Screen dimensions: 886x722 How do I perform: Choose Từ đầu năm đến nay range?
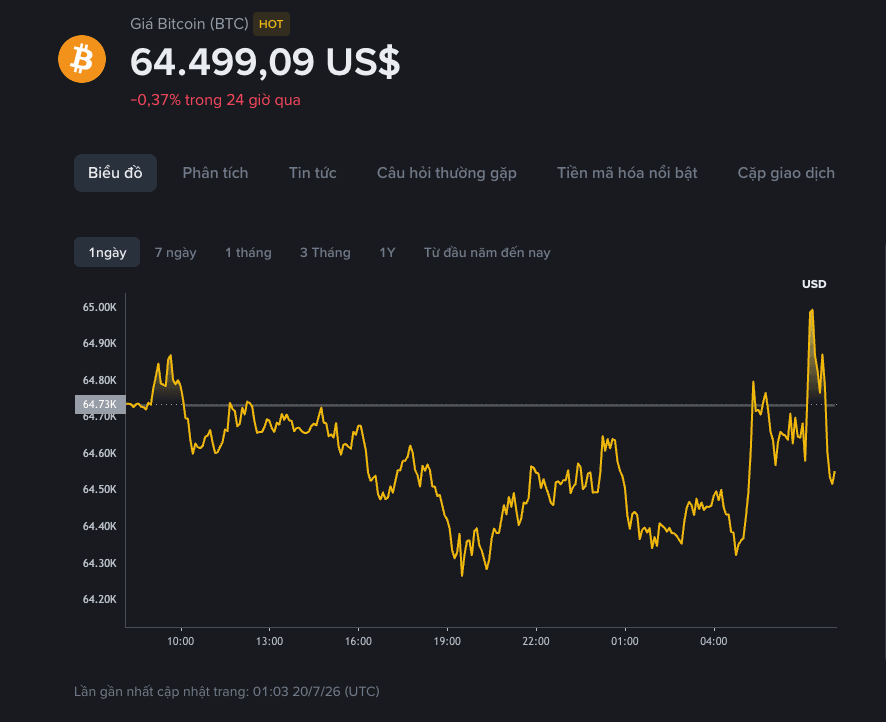(487, 253)
